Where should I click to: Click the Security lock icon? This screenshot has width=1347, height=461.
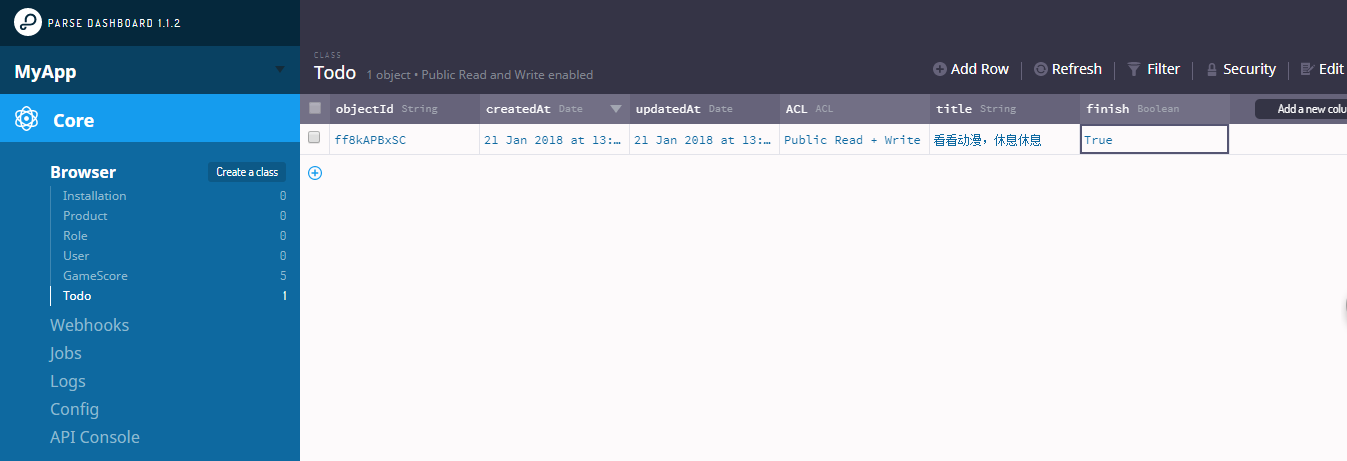(1212, 70)
